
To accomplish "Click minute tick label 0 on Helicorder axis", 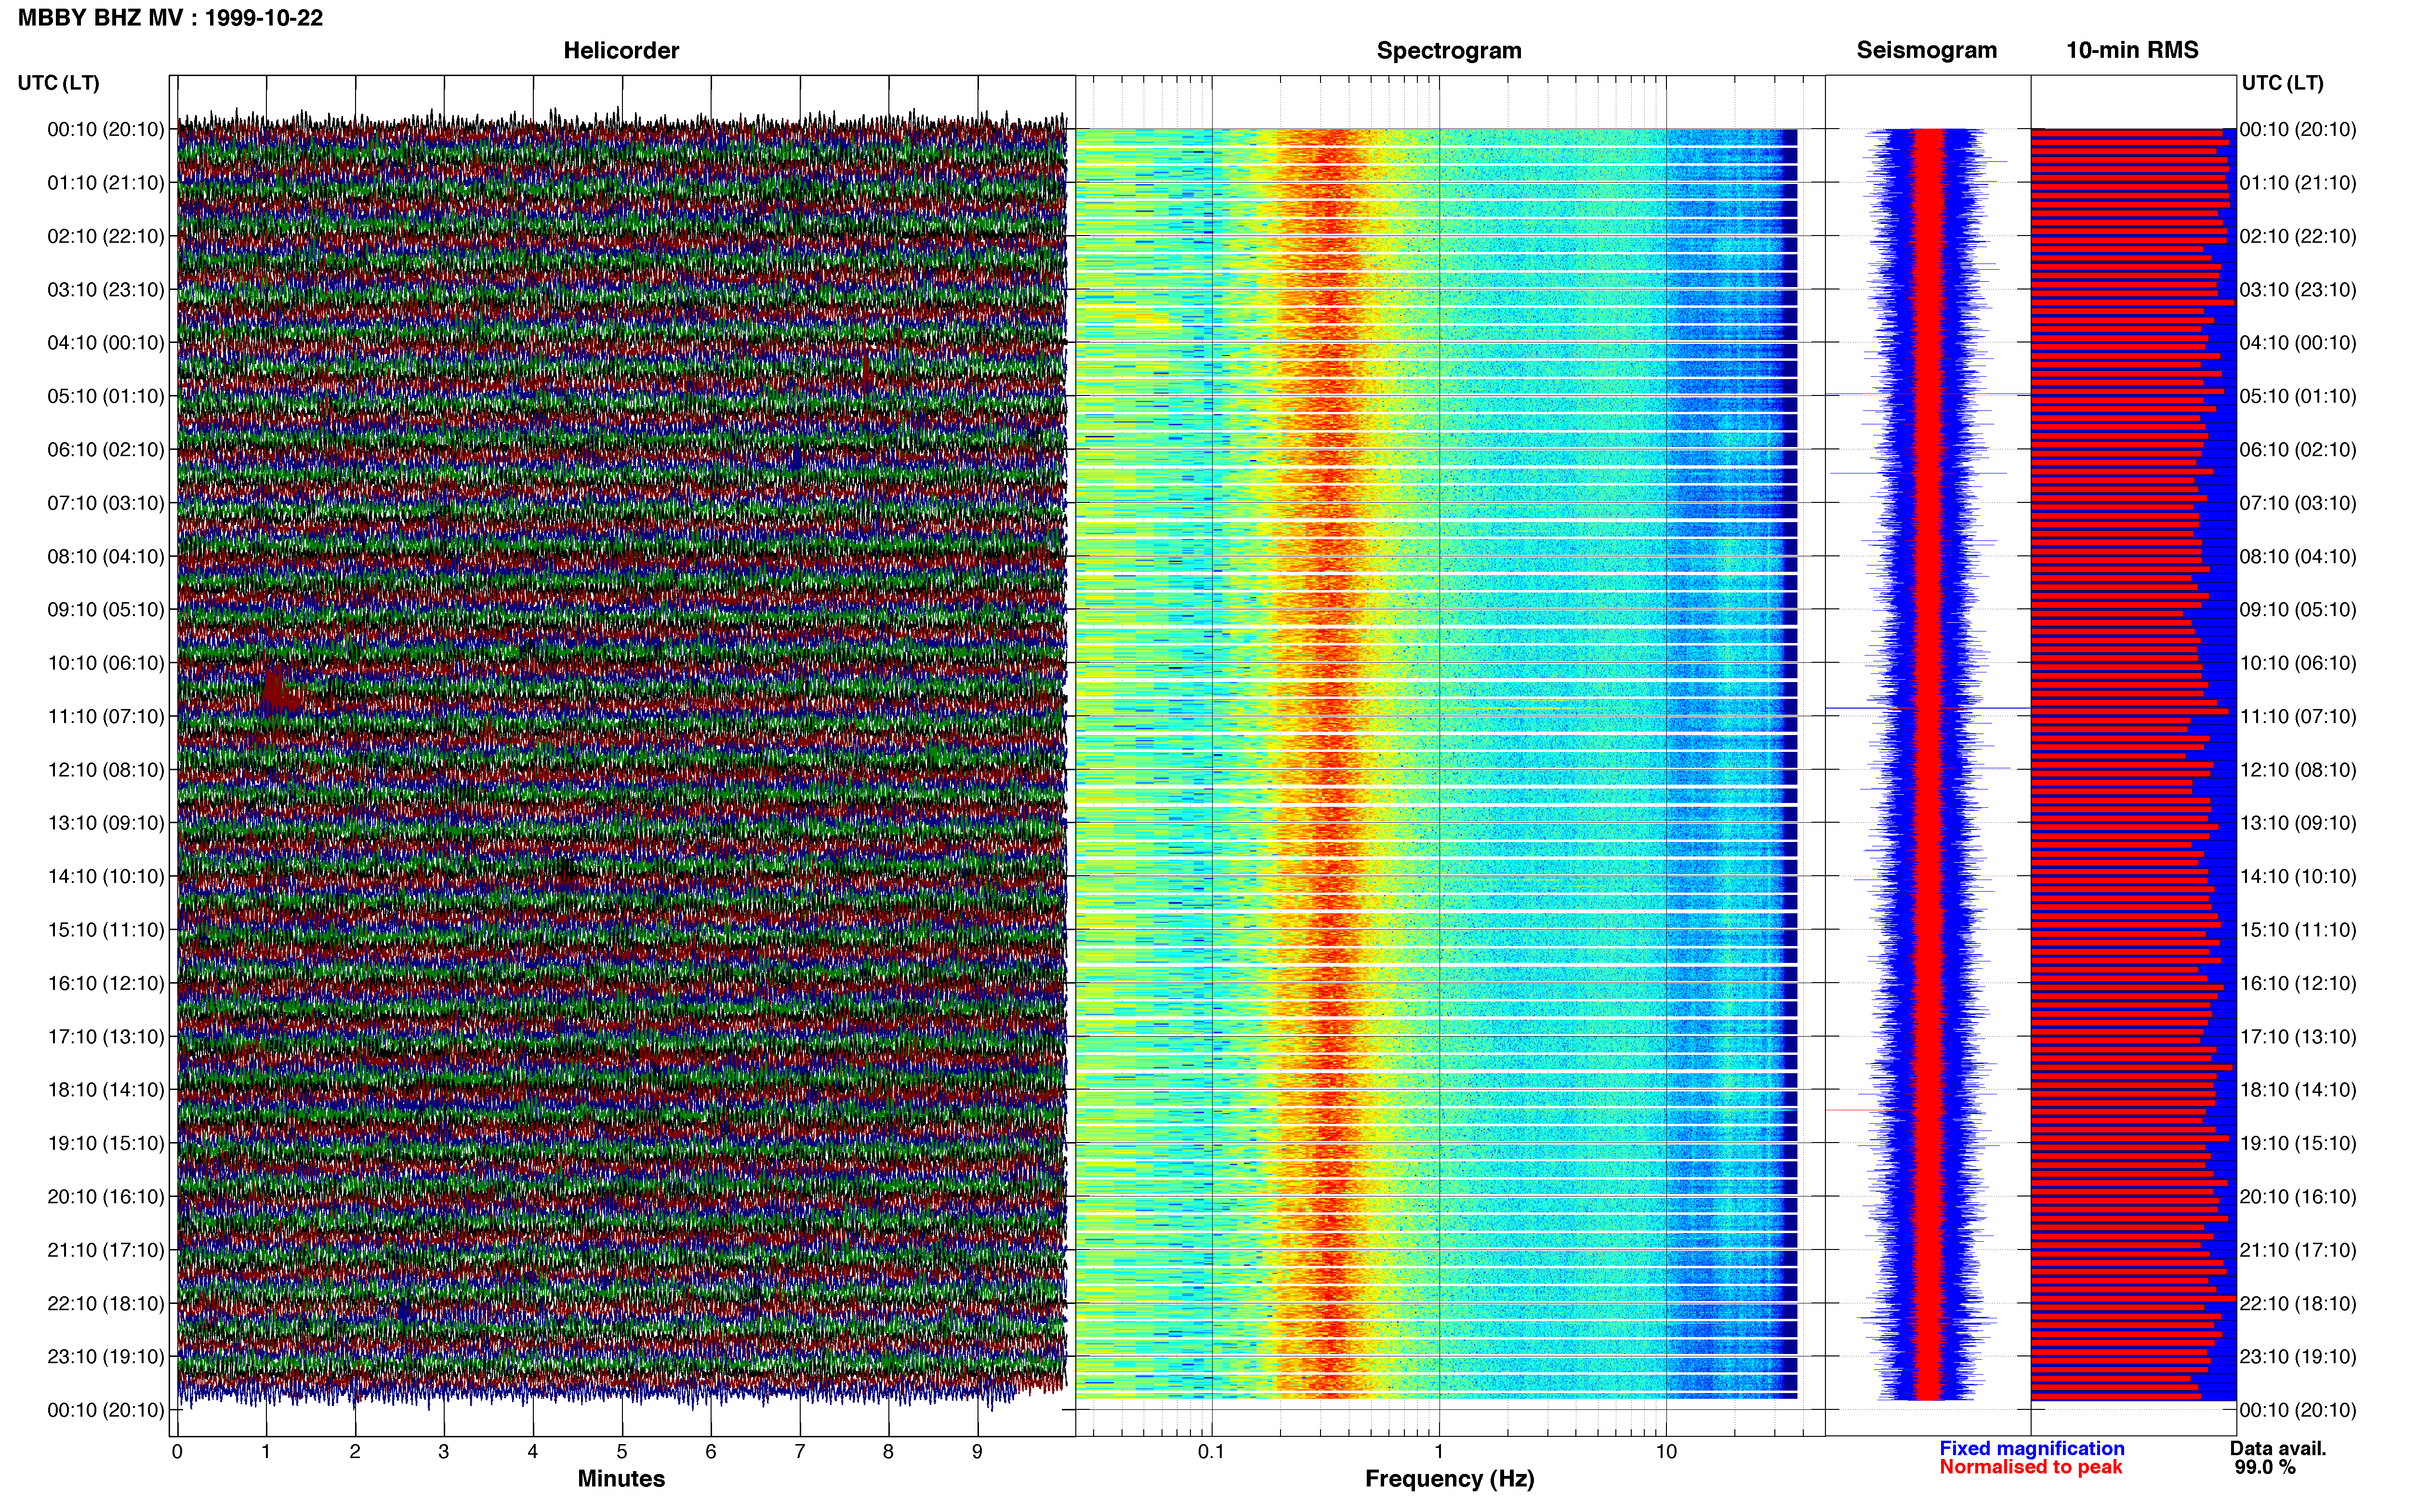I will tap(177, 1452).
